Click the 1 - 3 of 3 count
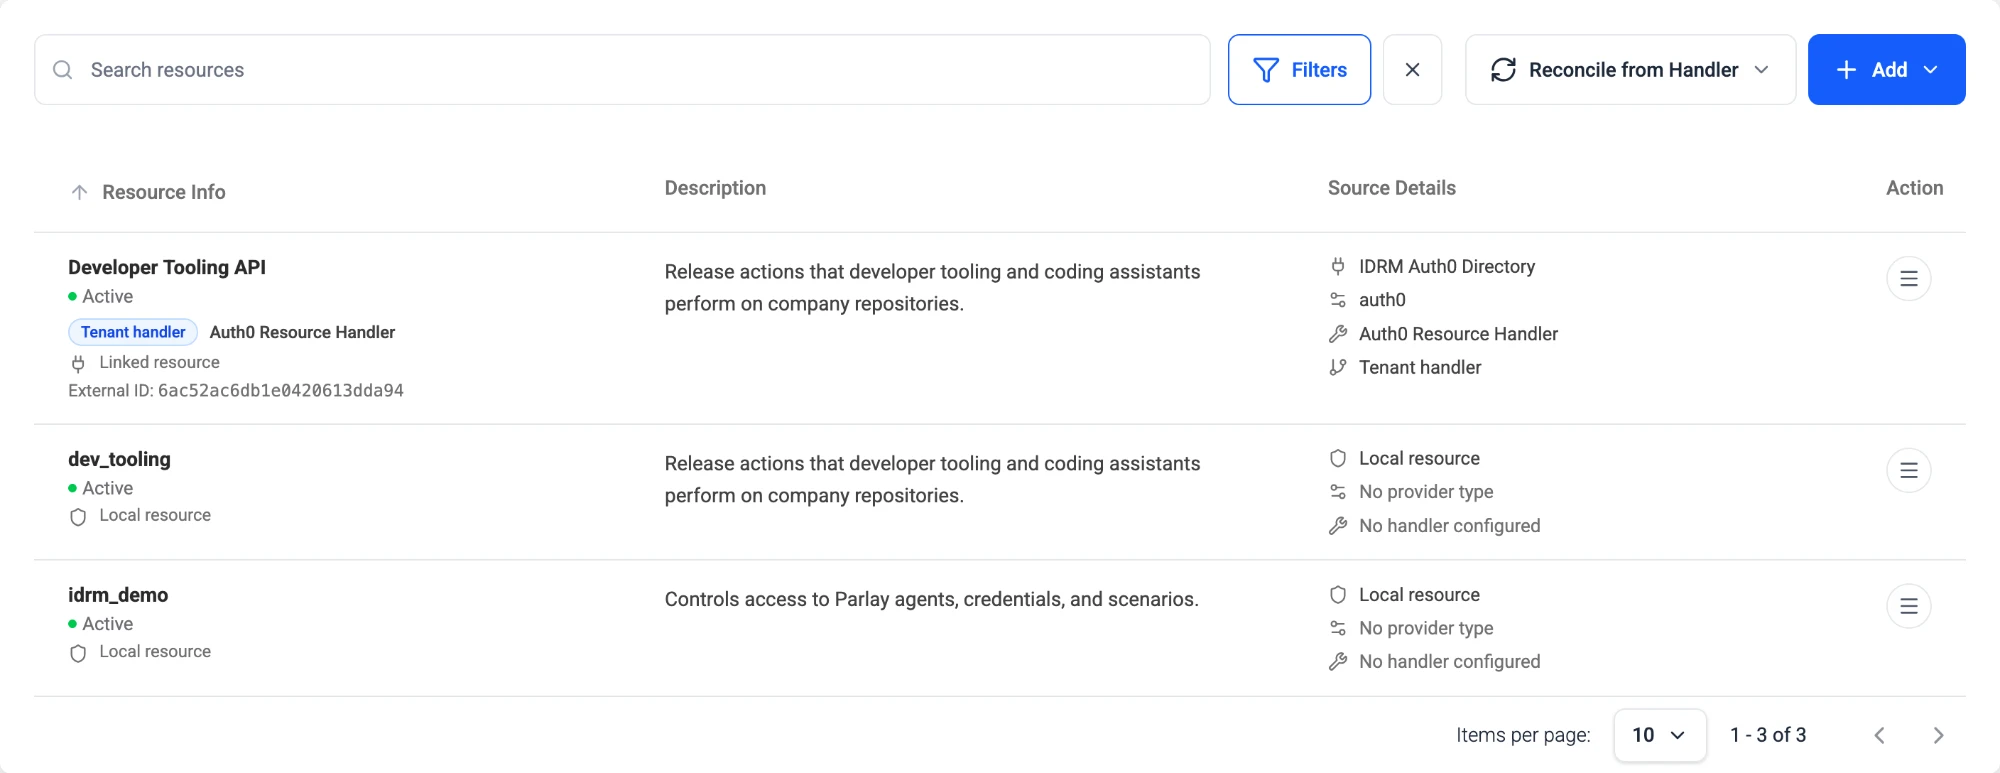This screenshot has height=773, width=2000. tap(1768, 735)
